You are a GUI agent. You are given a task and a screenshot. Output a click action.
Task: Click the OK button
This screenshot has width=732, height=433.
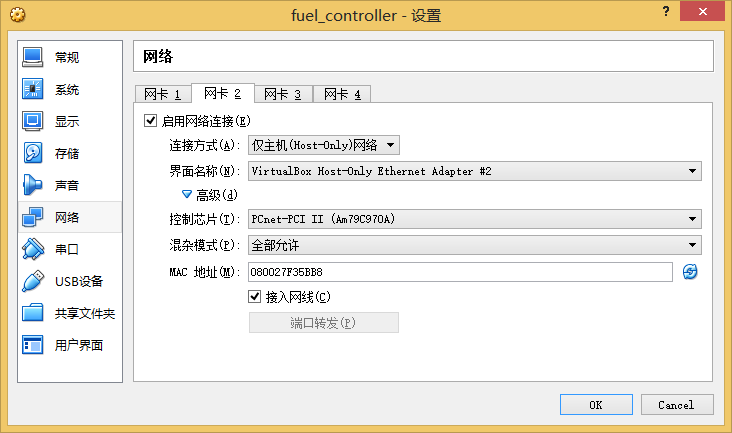click(x=596, y=405)
